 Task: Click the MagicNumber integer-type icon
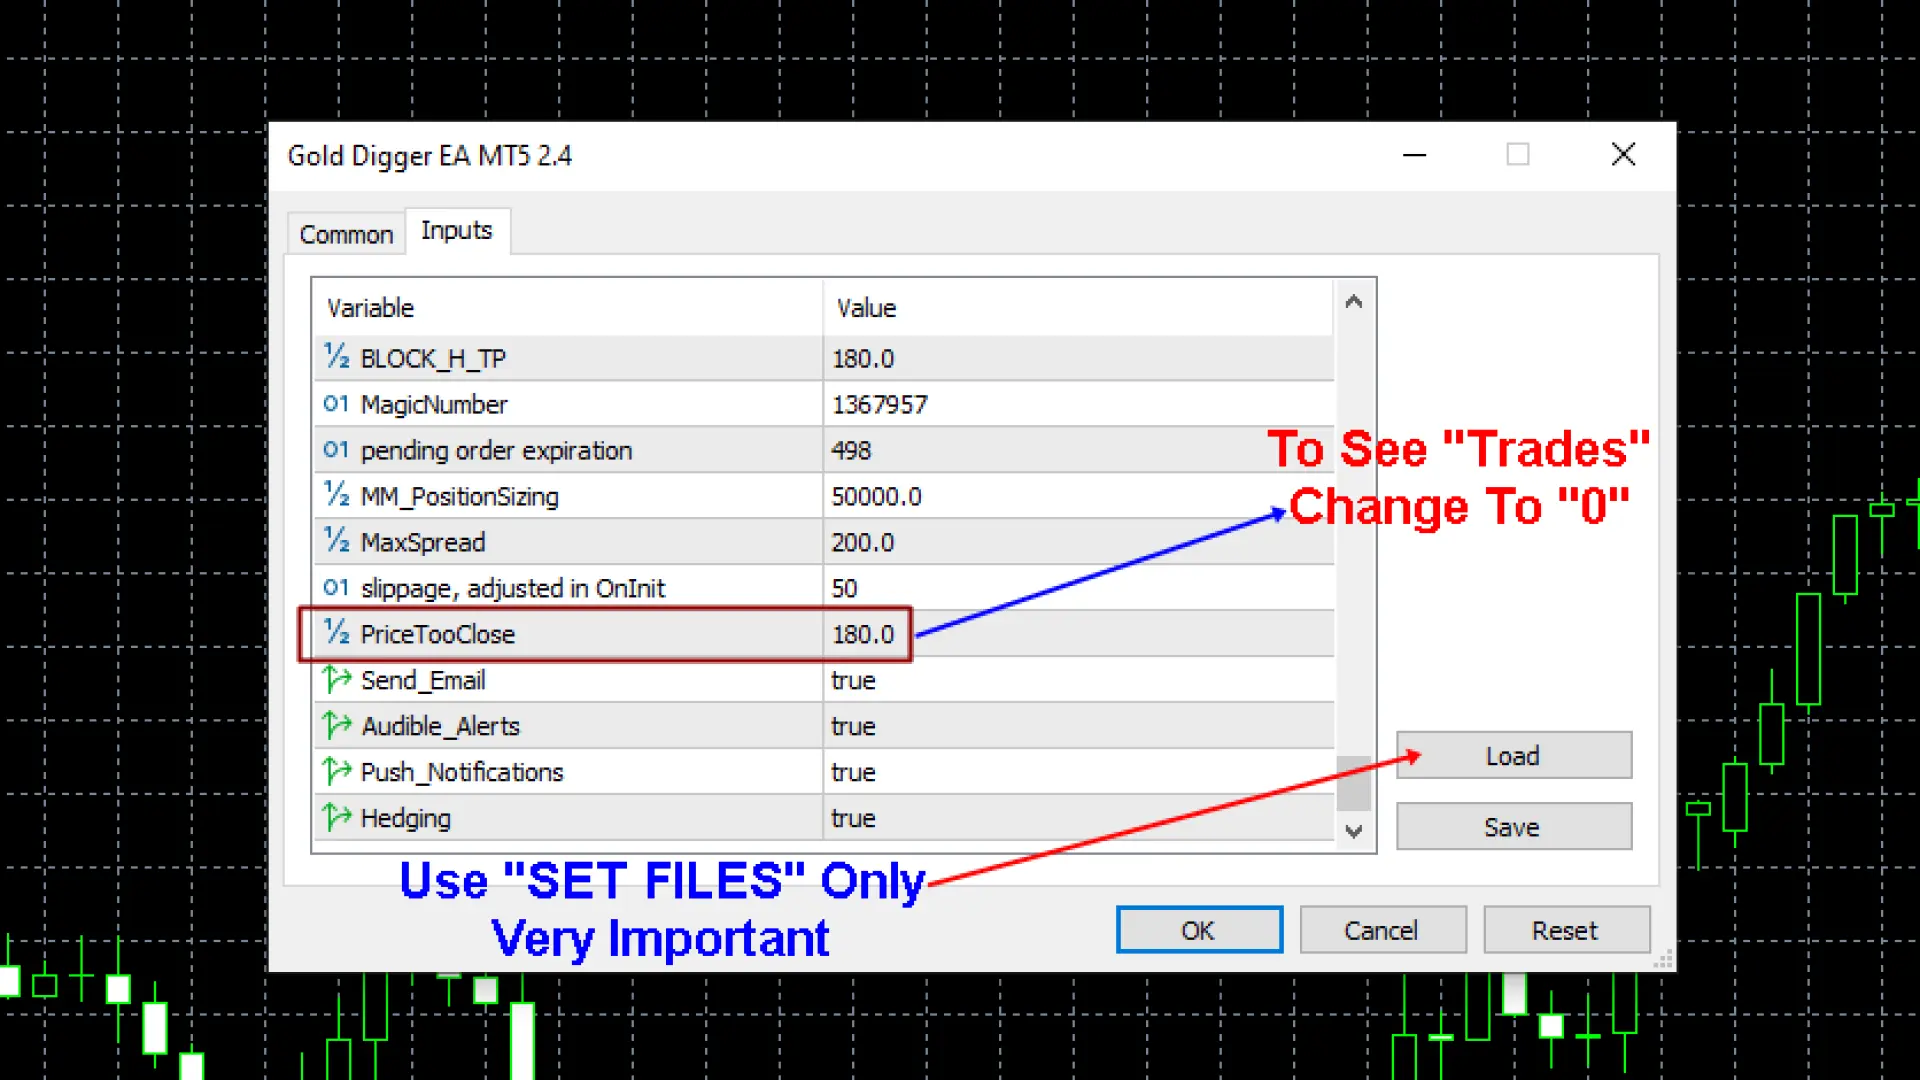point(336,404)
